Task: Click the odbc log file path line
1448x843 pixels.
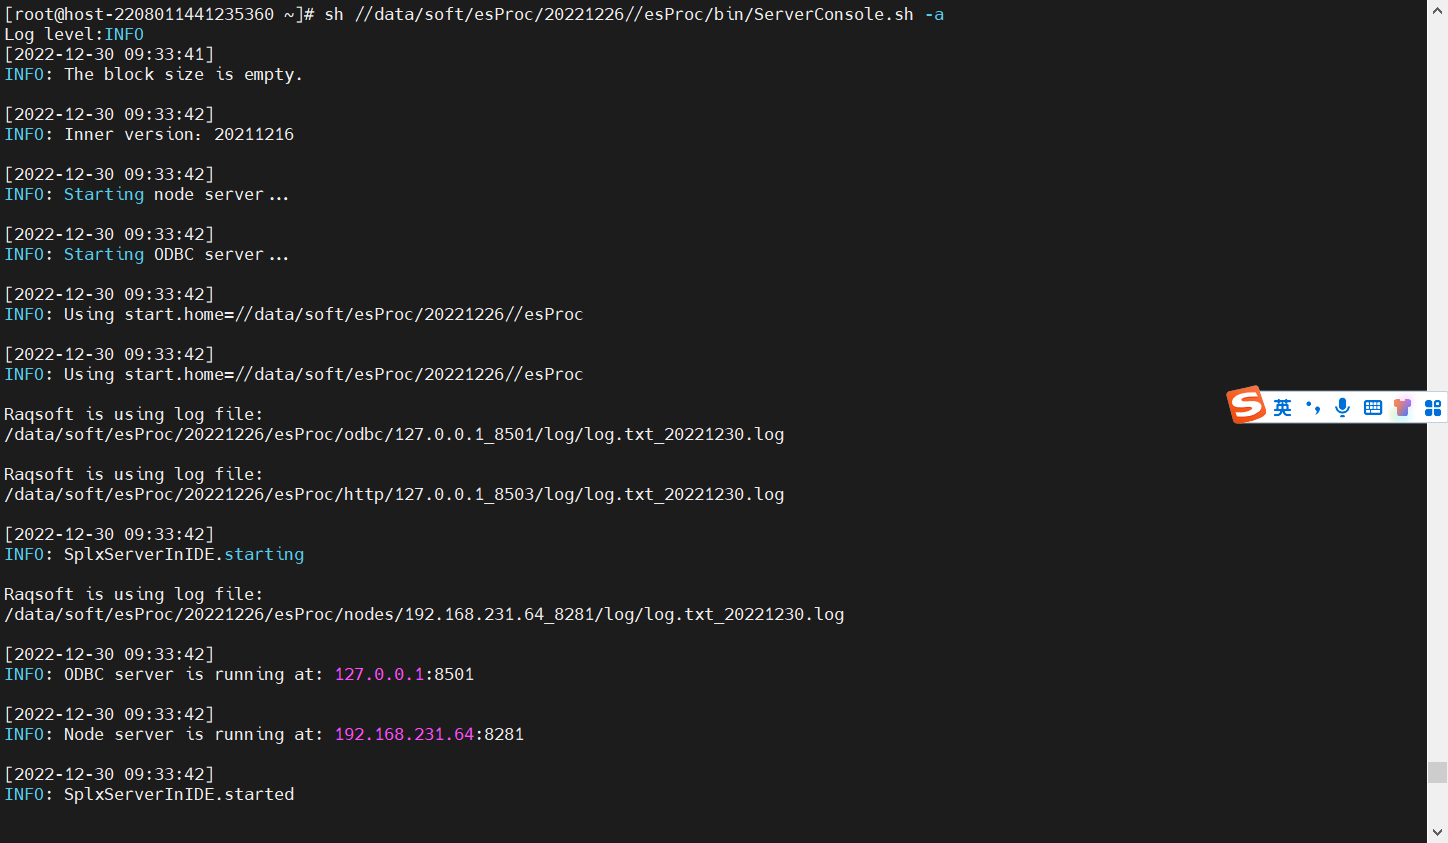Action: click(394, 435)
